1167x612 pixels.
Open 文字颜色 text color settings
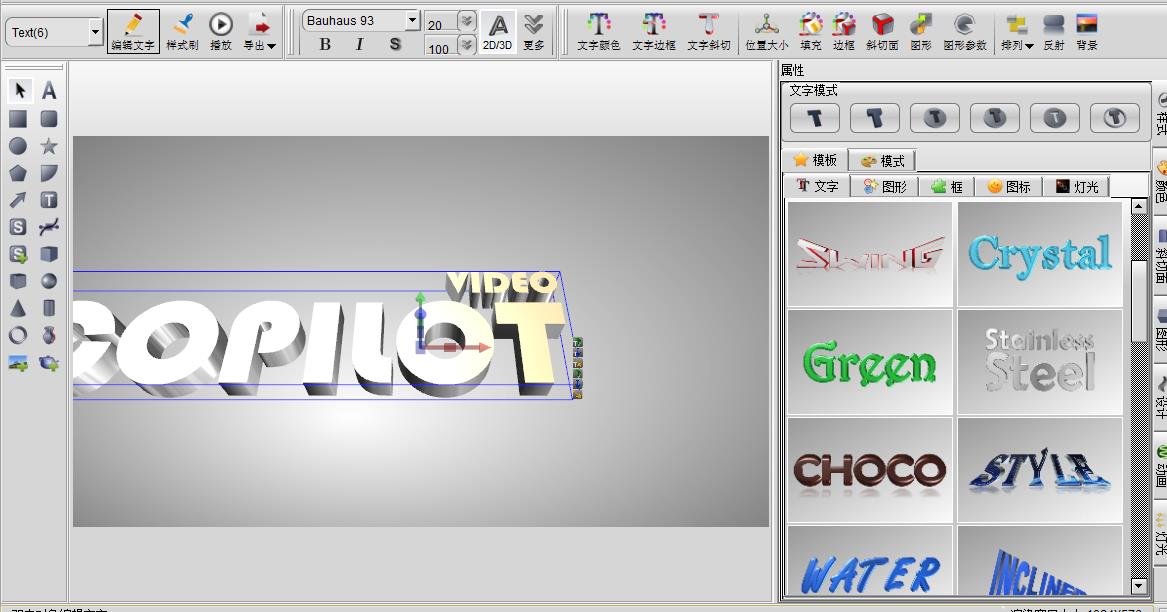click(x=598, y=31)
